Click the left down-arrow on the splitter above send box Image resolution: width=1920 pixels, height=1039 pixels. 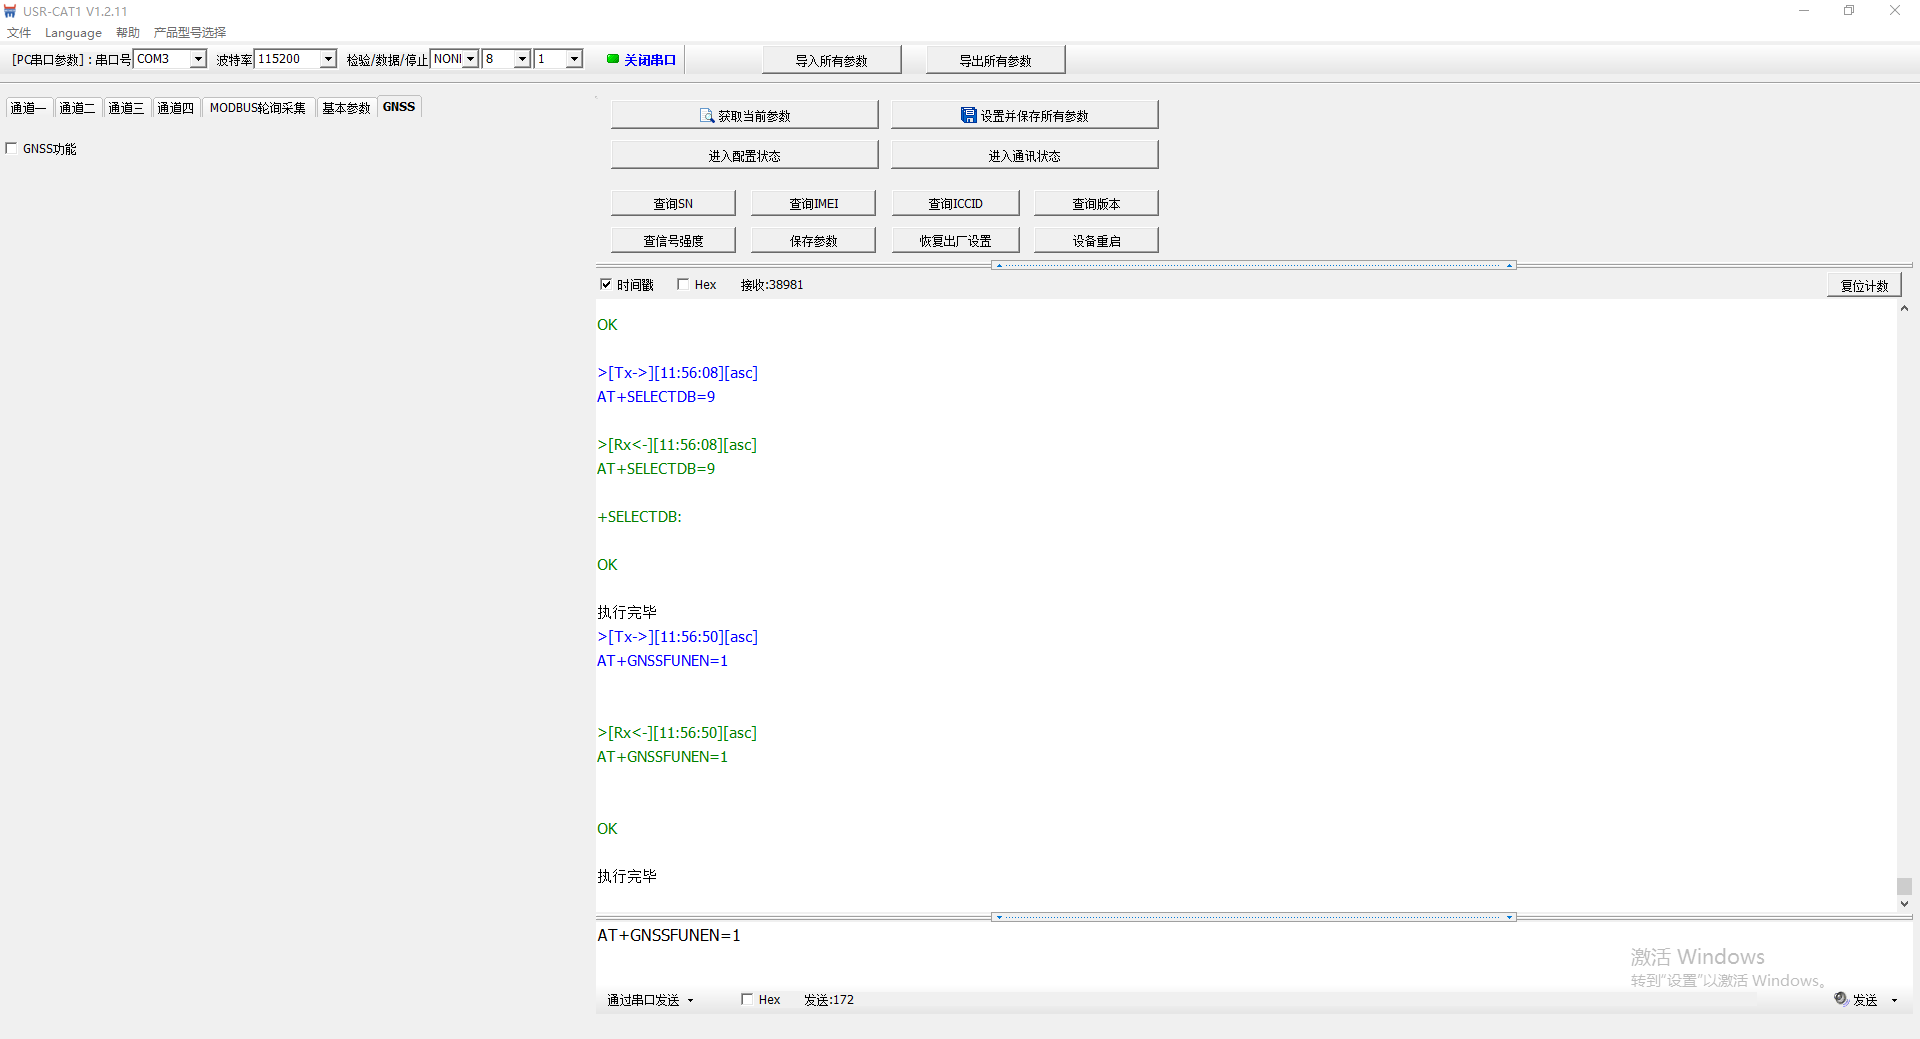coord(998,917)
